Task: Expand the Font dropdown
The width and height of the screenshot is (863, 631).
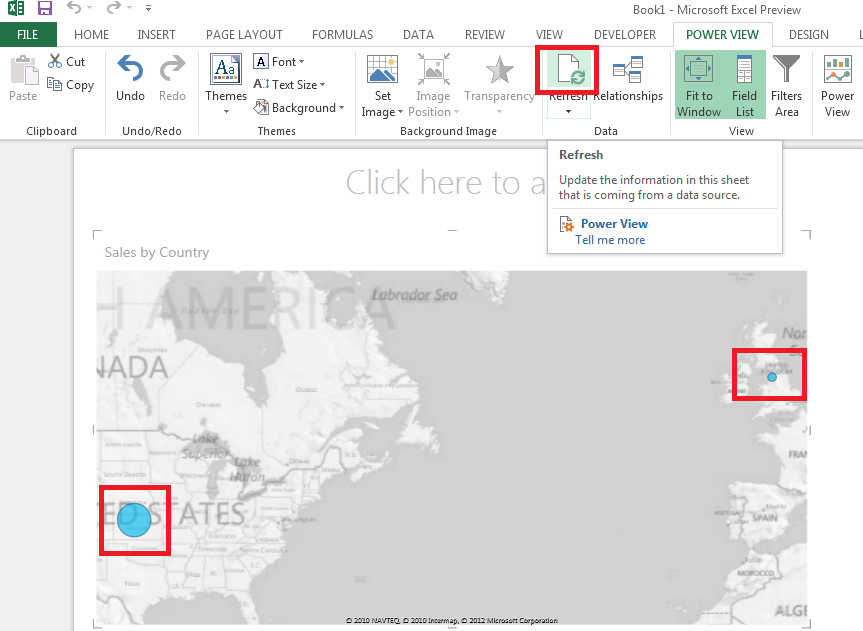Action: tap(279, 62)
